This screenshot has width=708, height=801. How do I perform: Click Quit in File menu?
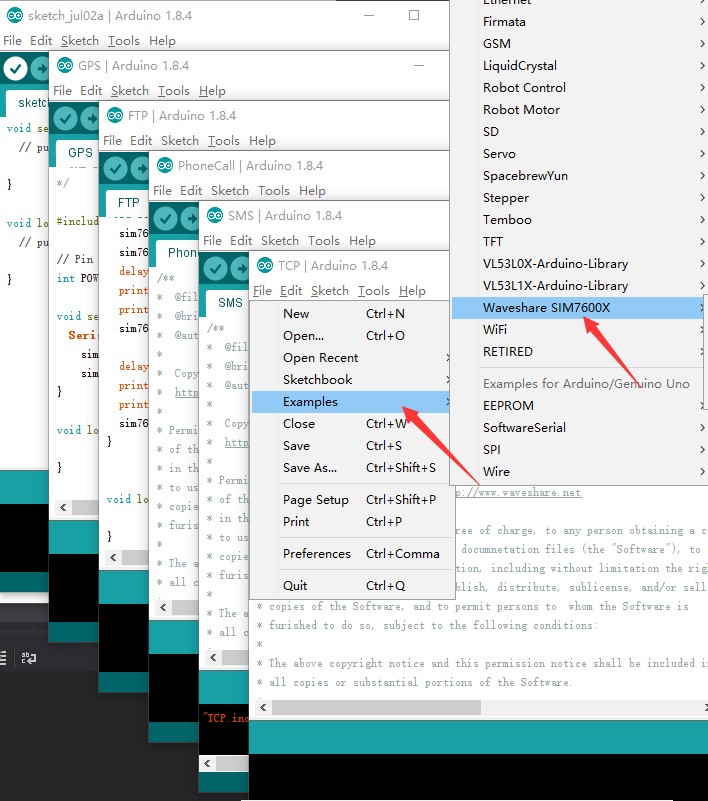coord(350,585)
